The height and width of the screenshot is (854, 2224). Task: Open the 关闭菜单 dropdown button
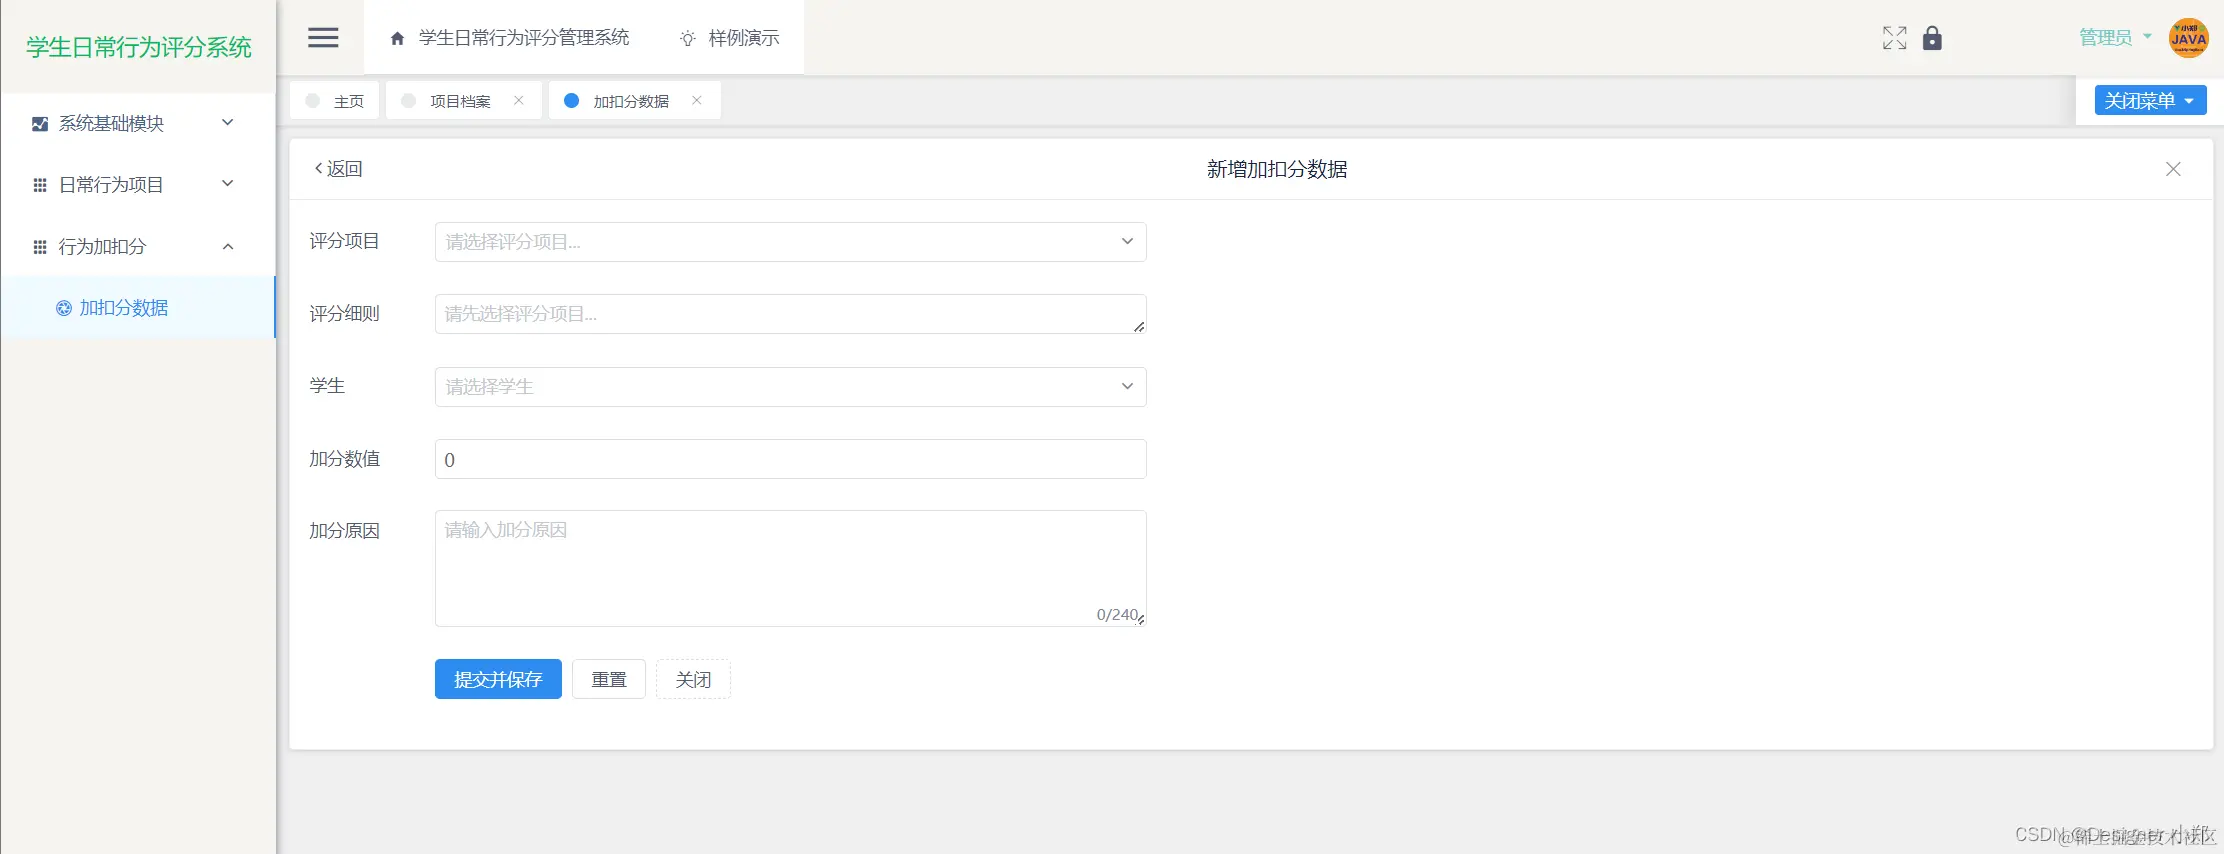pyautogui.click(x=2150, y=100)
